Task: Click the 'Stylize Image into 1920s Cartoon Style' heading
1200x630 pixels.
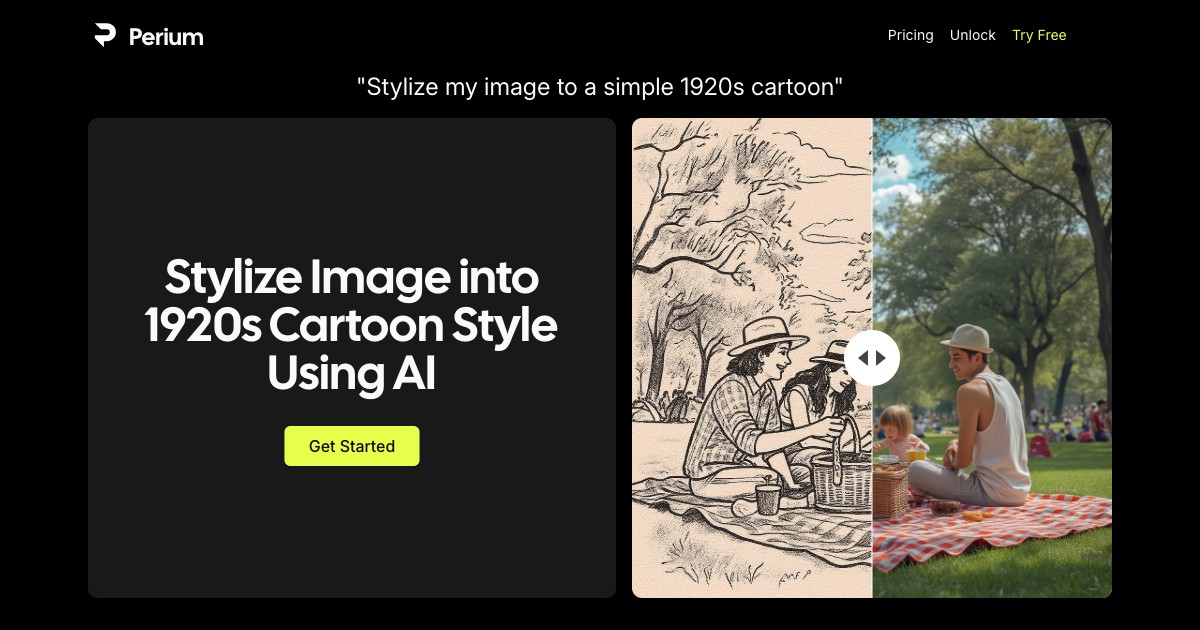Action: coord(351,325)
